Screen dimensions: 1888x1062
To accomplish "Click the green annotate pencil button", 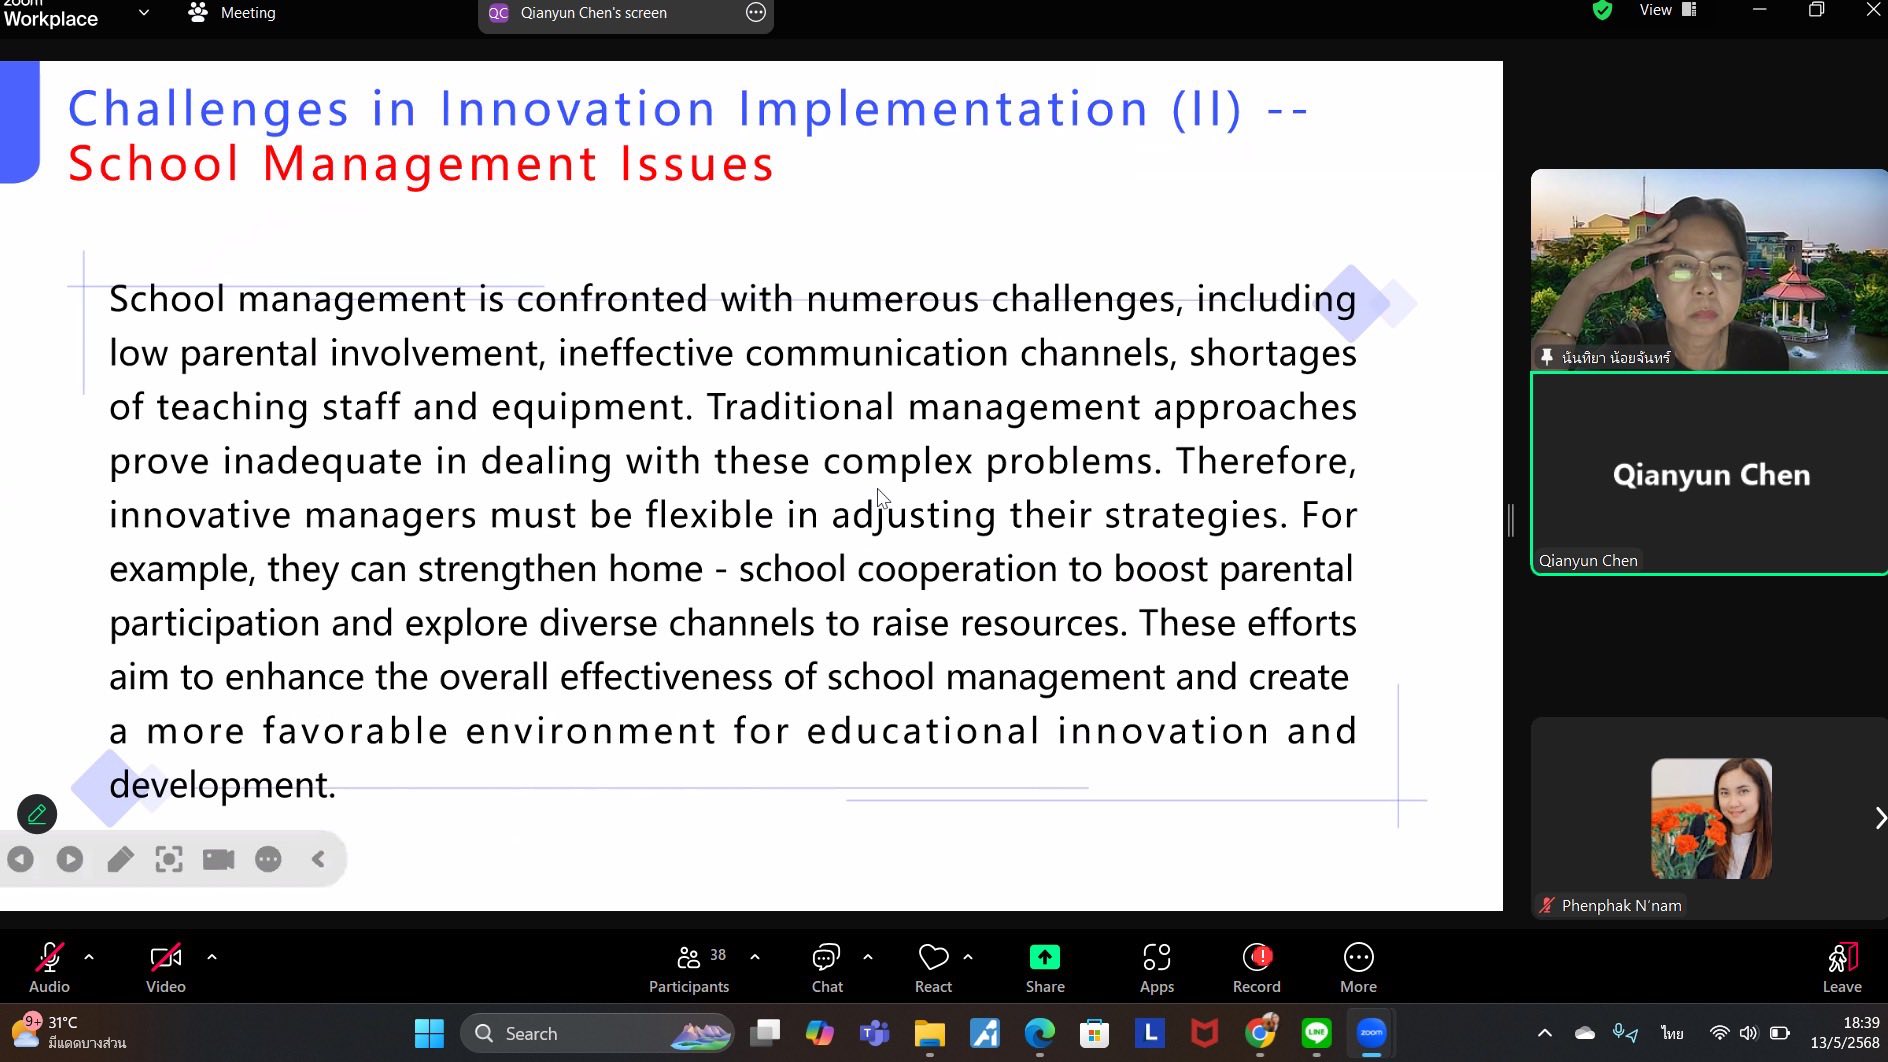I will [x=37, y=814].
